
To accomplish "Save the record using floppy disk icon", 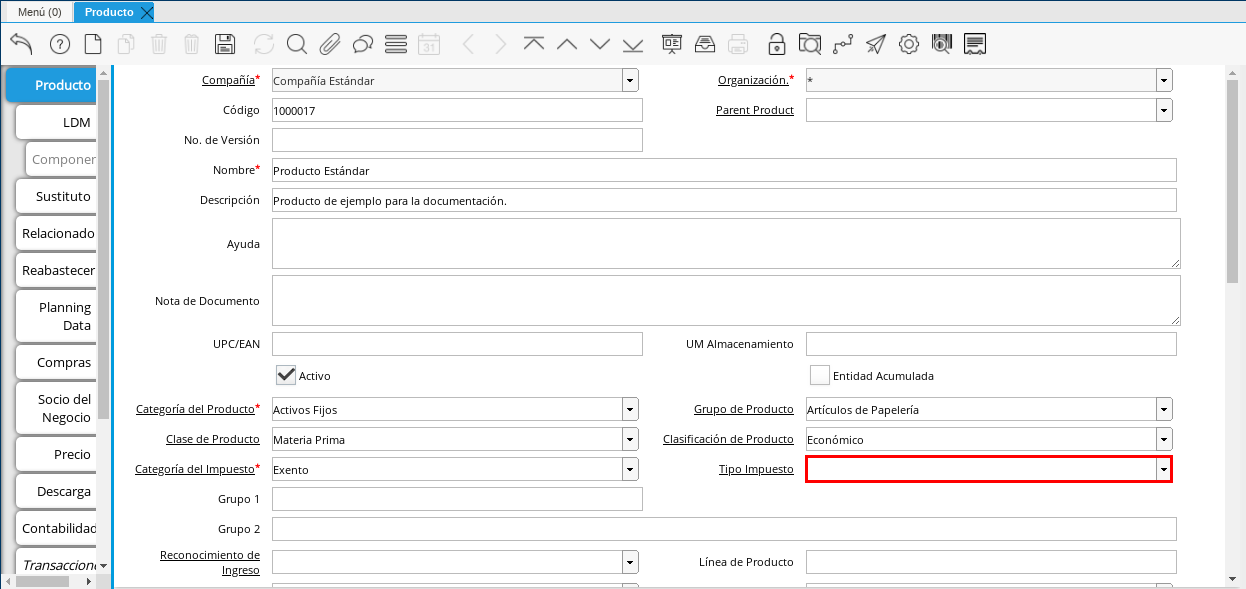I will 225,44.
